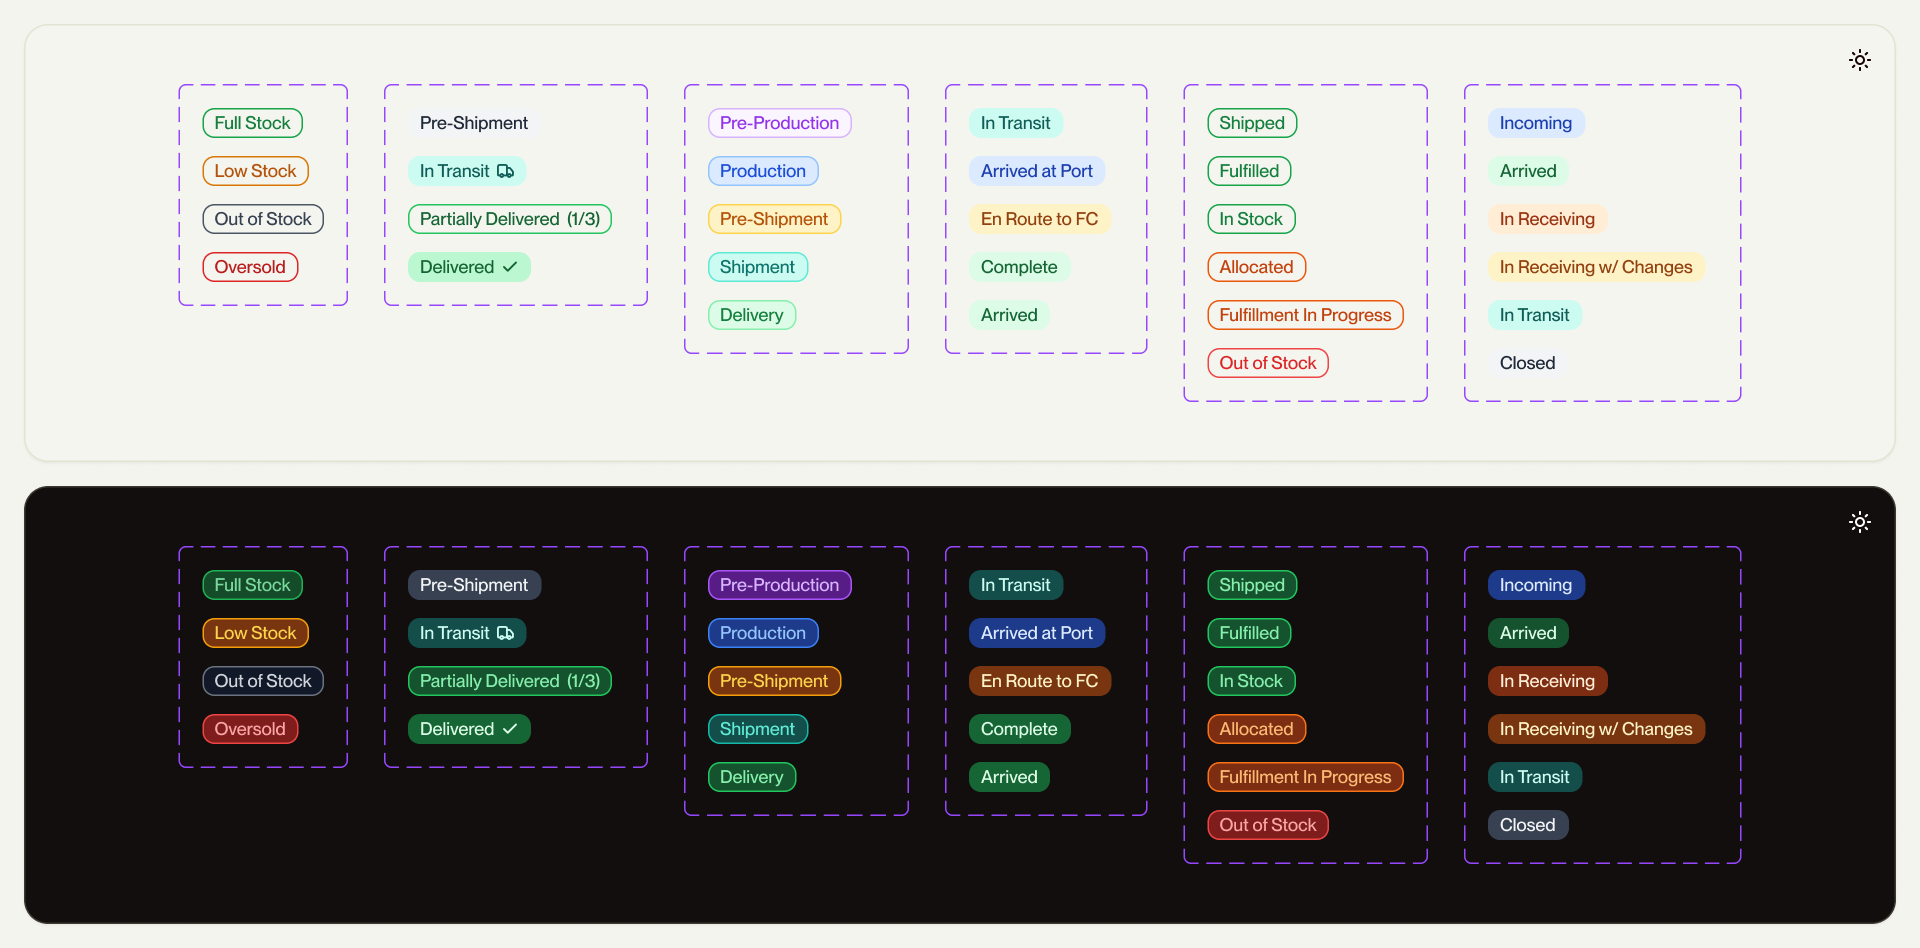Select the dark Production badge

click(x=763, y=633)
